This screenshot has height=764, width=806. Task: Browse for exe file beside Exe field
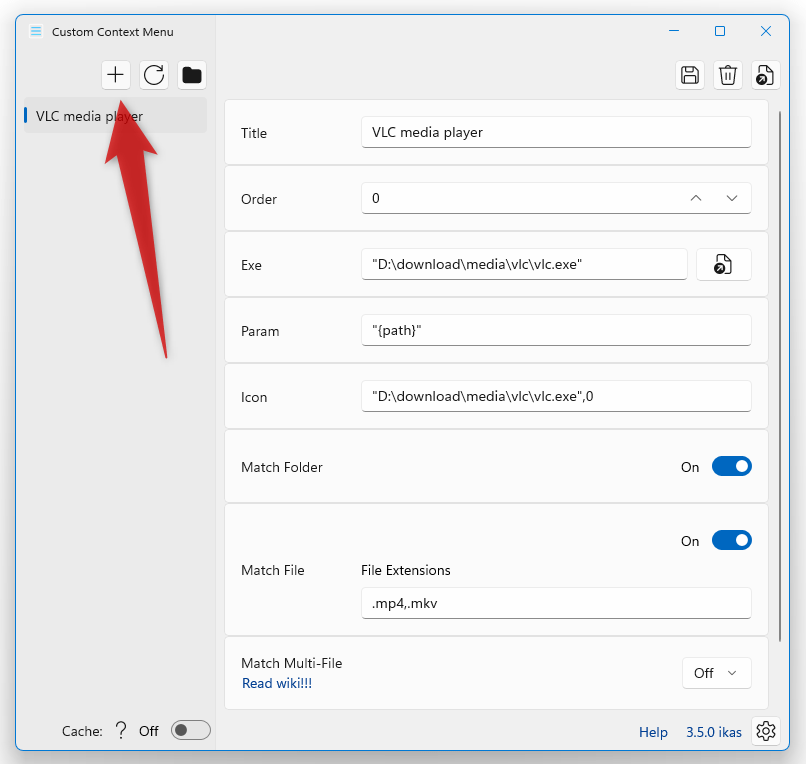click(724, 264)
